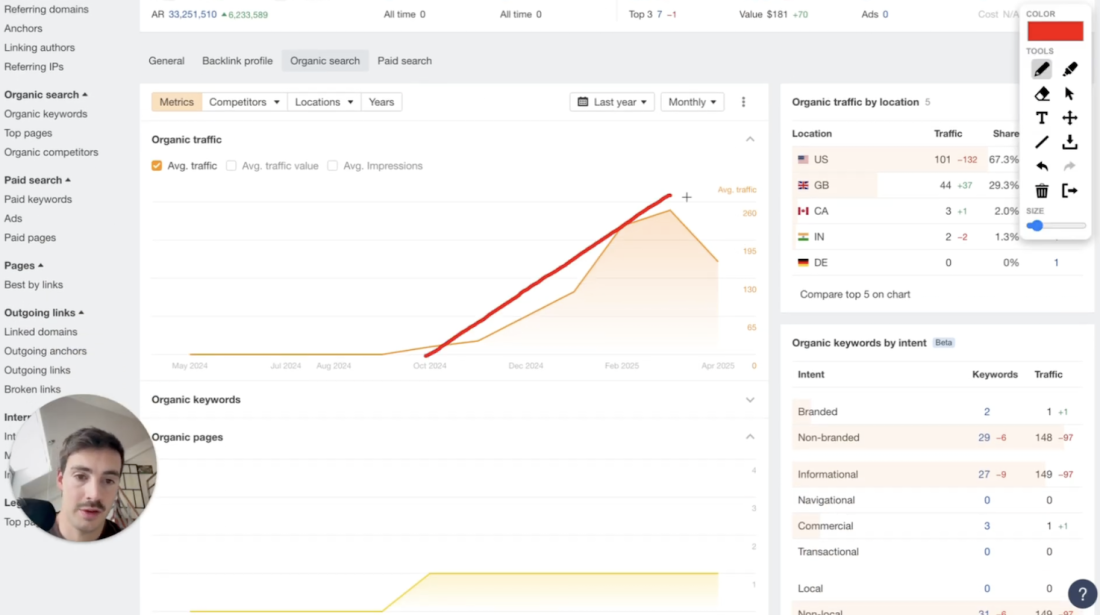This screenshot has width=1100, height=615.
Task: Open the Last year date range dropdown
Action: (612, 102)
